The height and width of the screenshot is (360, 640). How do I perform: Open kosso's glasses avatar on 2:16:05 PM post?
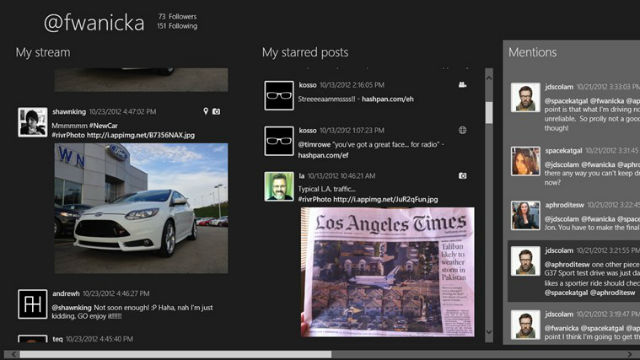[x=279, y=96]
